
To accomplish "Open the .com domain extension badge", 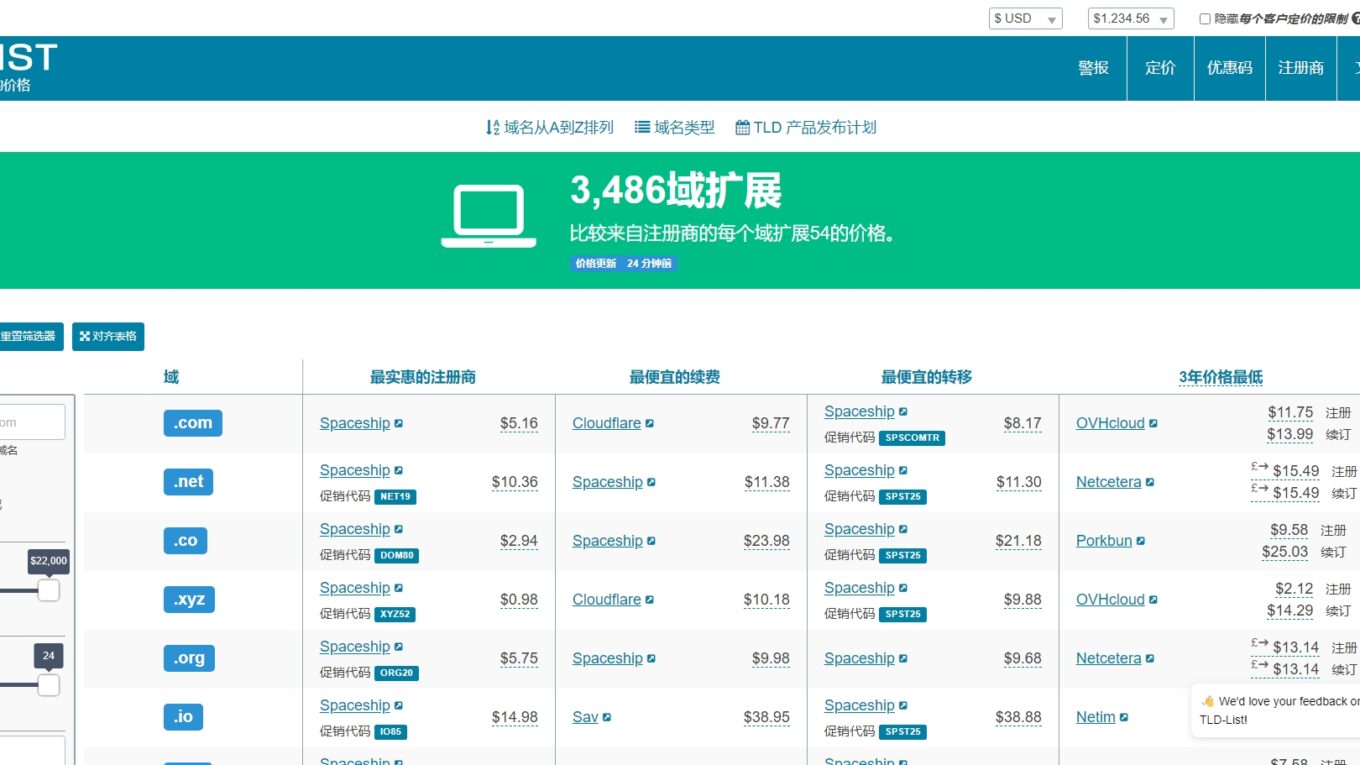I will tap(193, 423).
